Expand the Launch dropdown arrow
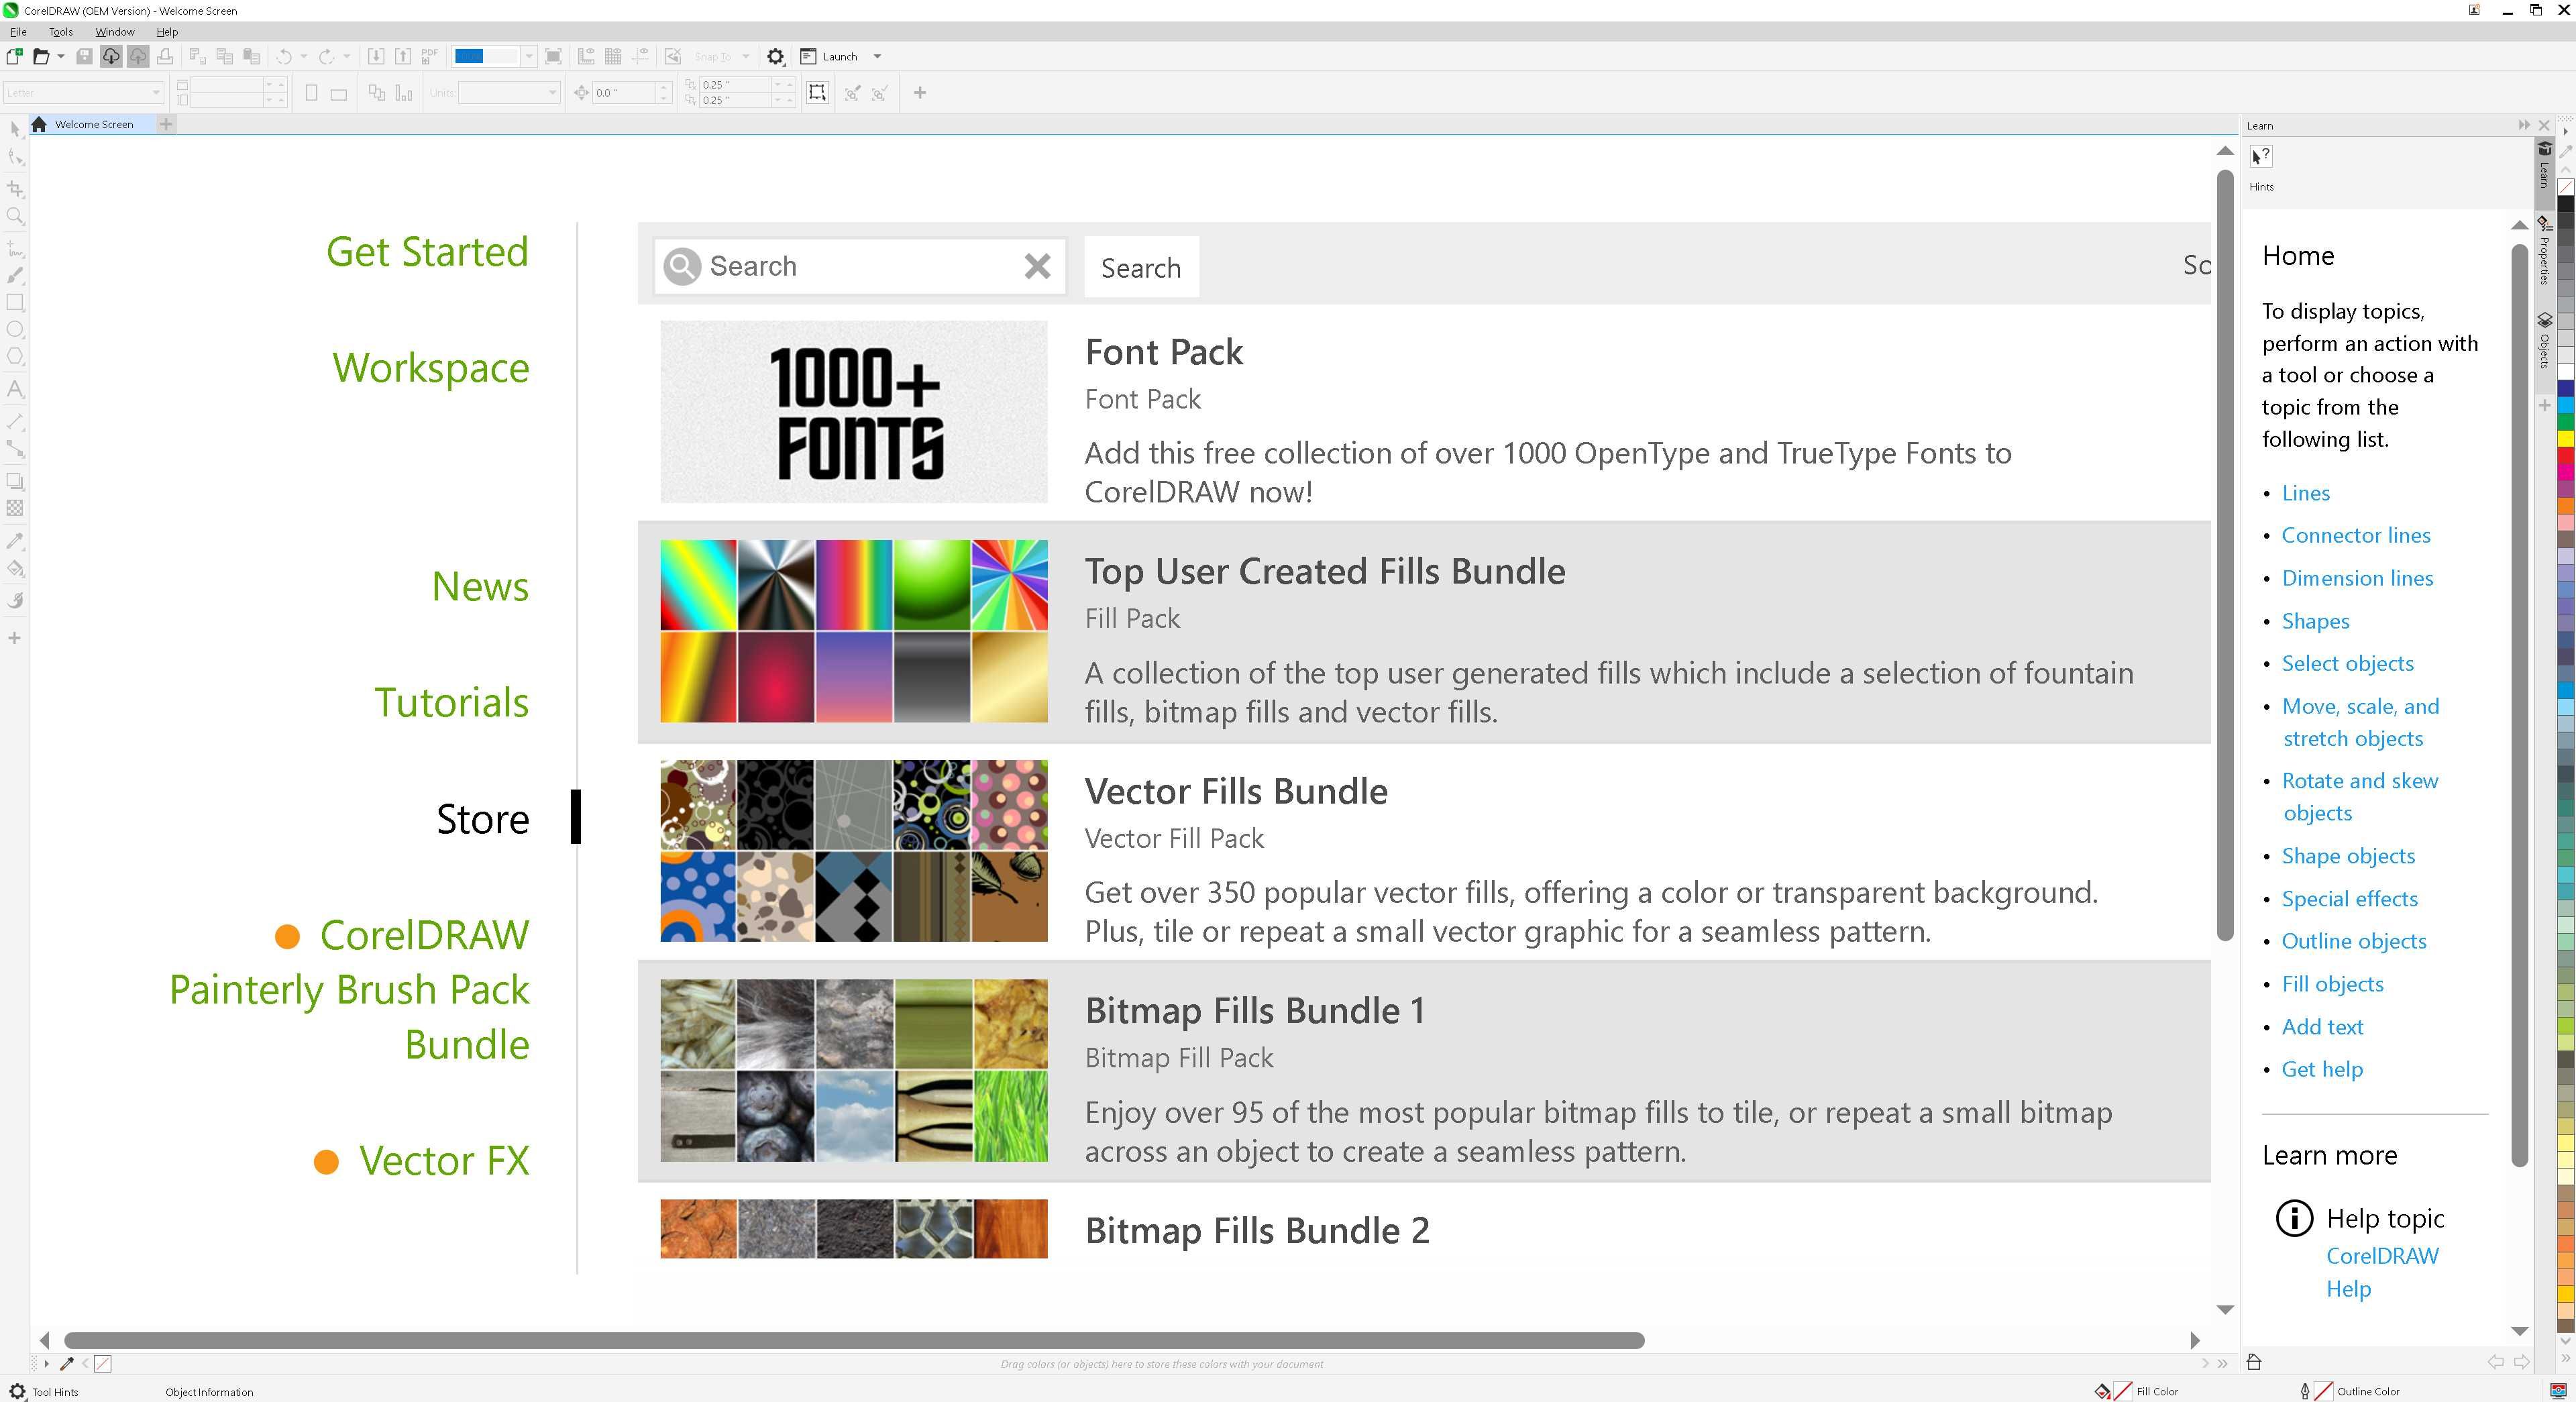The width and height of the screenshot is (2576, 1402). tap(877, 57)
